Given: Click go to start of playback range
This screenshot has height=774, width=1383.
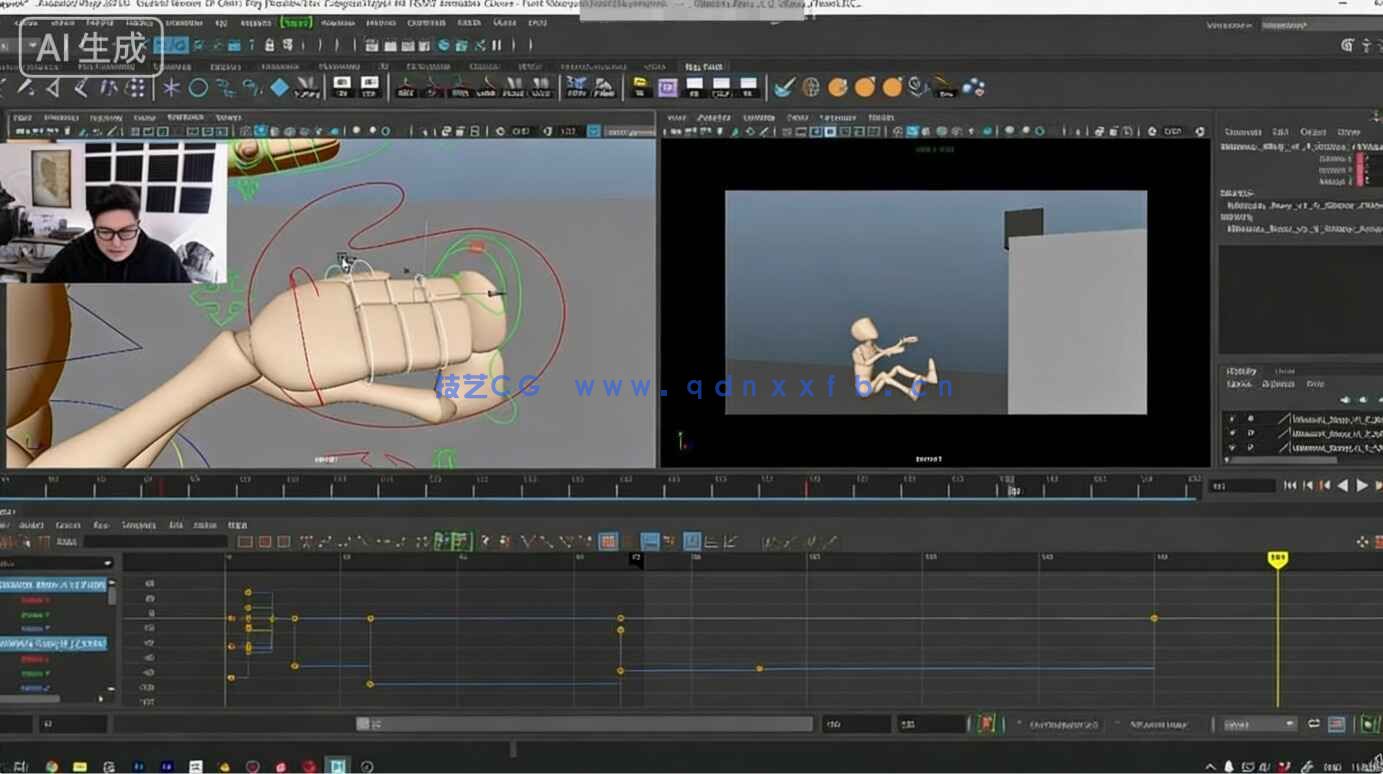Looking at the screenshot, I should [x=1290, y=486].
